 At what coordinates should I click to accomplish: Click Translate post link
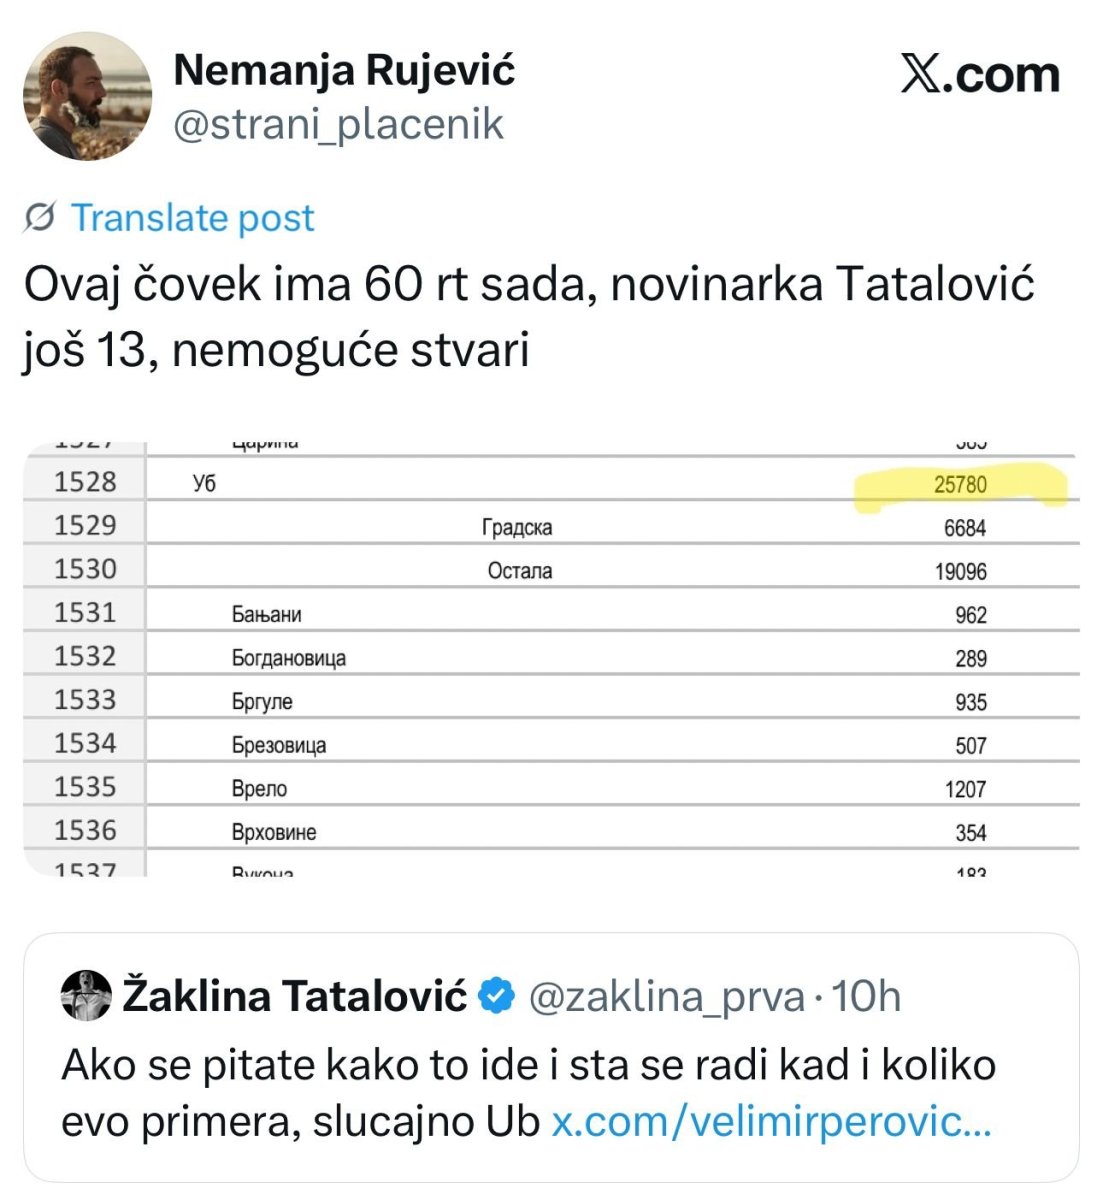tap(192, 217)
